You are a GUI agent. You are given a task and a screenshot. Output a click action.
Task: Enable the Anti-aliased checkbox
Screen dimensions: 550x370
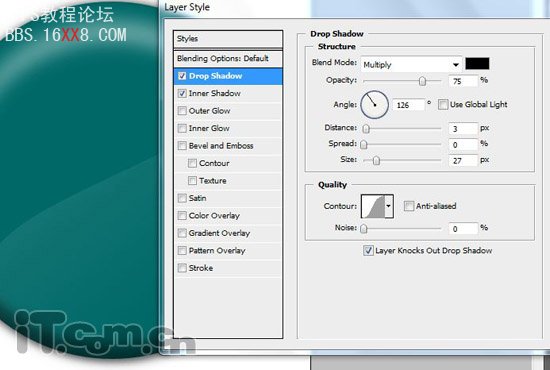(x=409, y=206)
